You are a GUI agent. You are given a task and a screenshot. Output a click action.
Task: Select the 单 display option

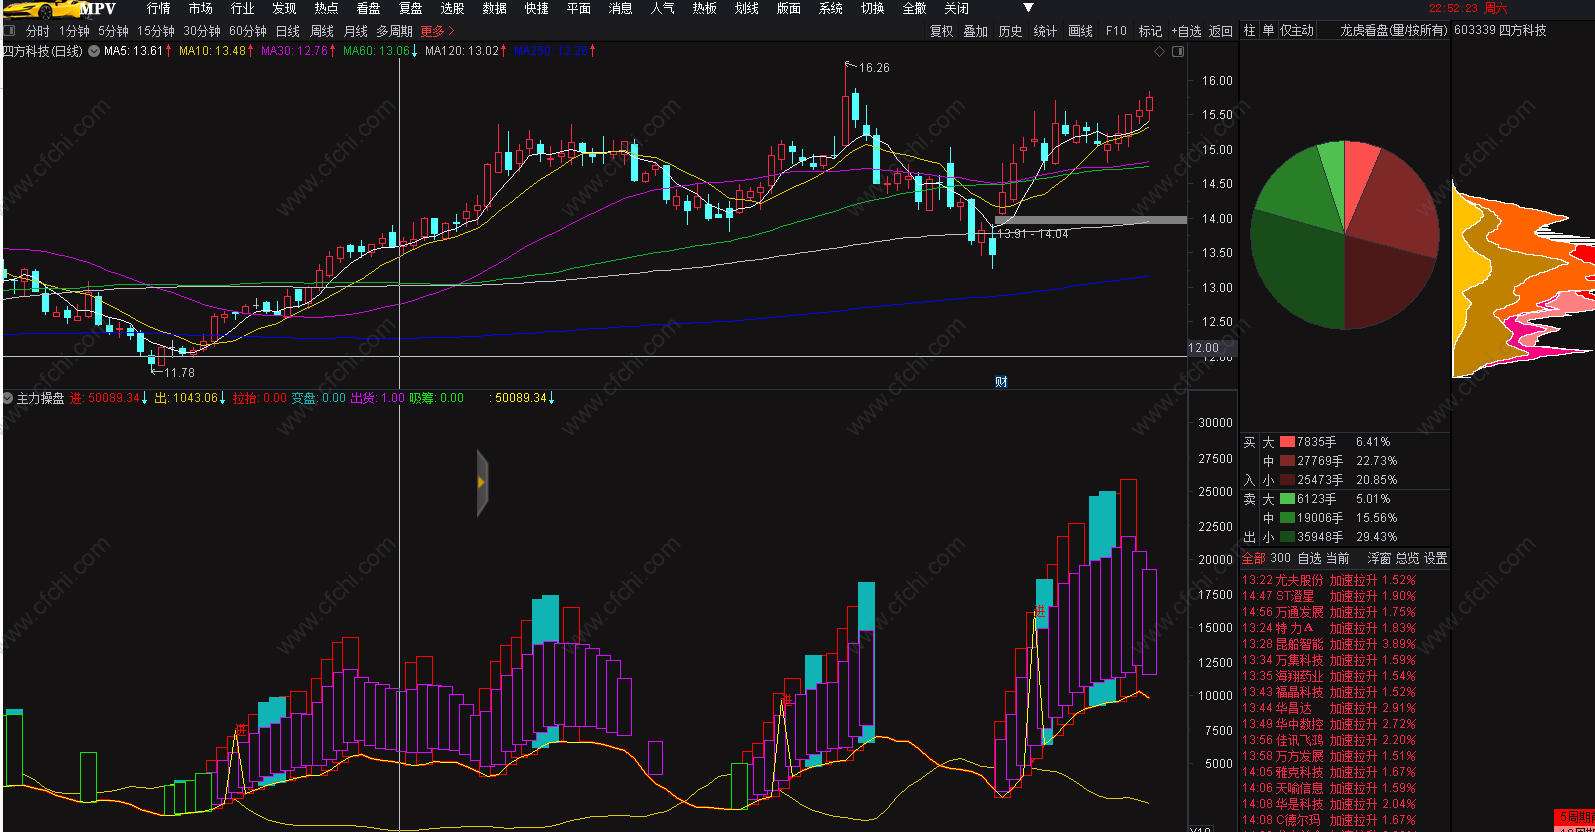click(1268, 31)
